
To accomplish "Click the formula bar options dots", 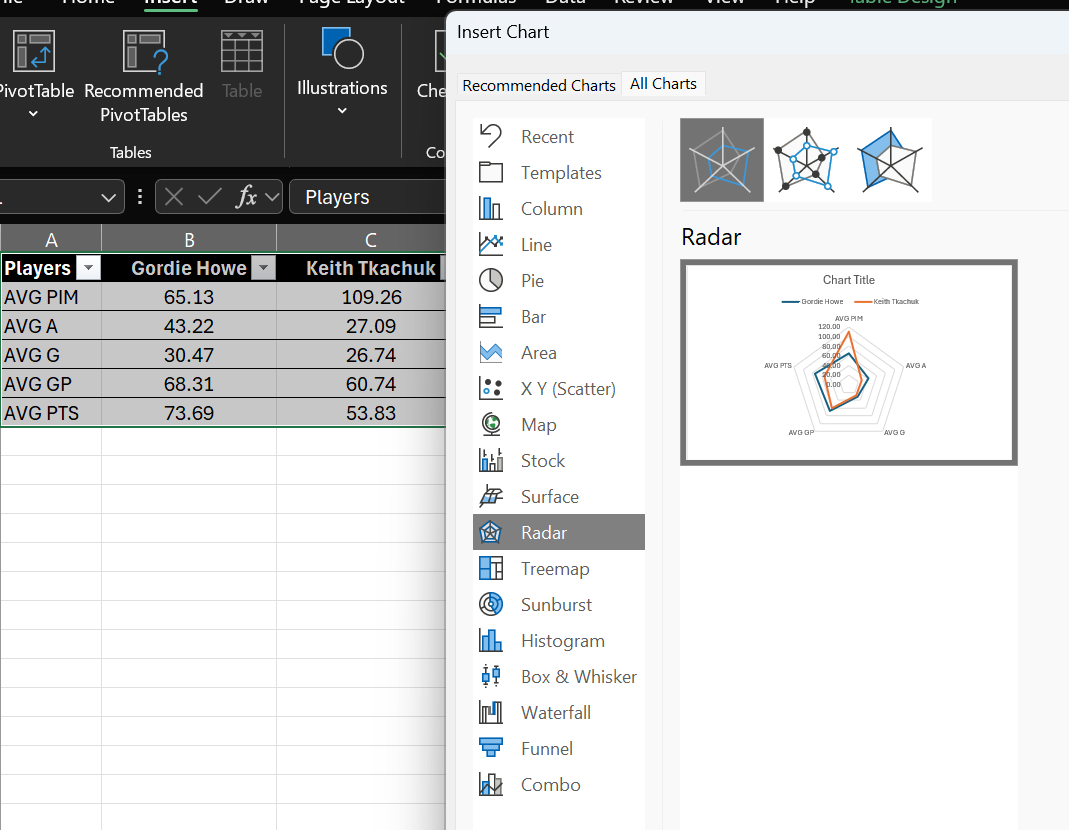I will pyautogui.click(x=140, y=197).
